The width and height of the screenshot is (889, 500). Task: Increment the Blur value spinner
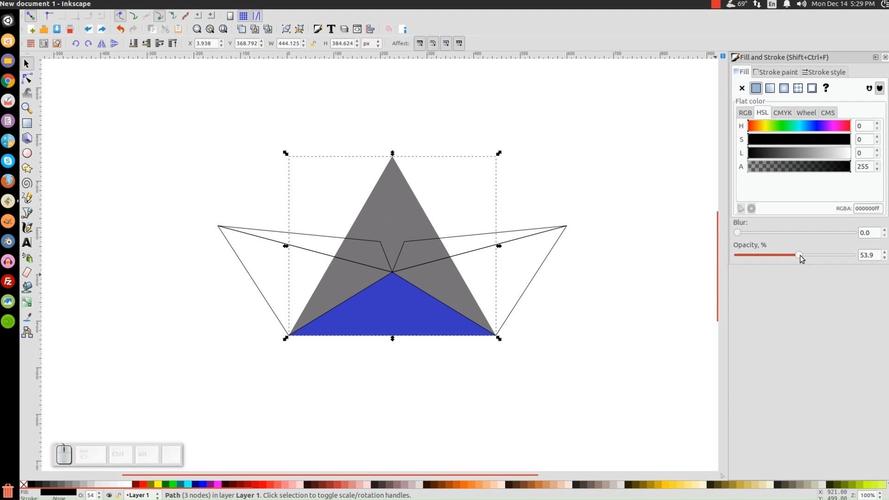pyautogui.click(x=884, y=230)
